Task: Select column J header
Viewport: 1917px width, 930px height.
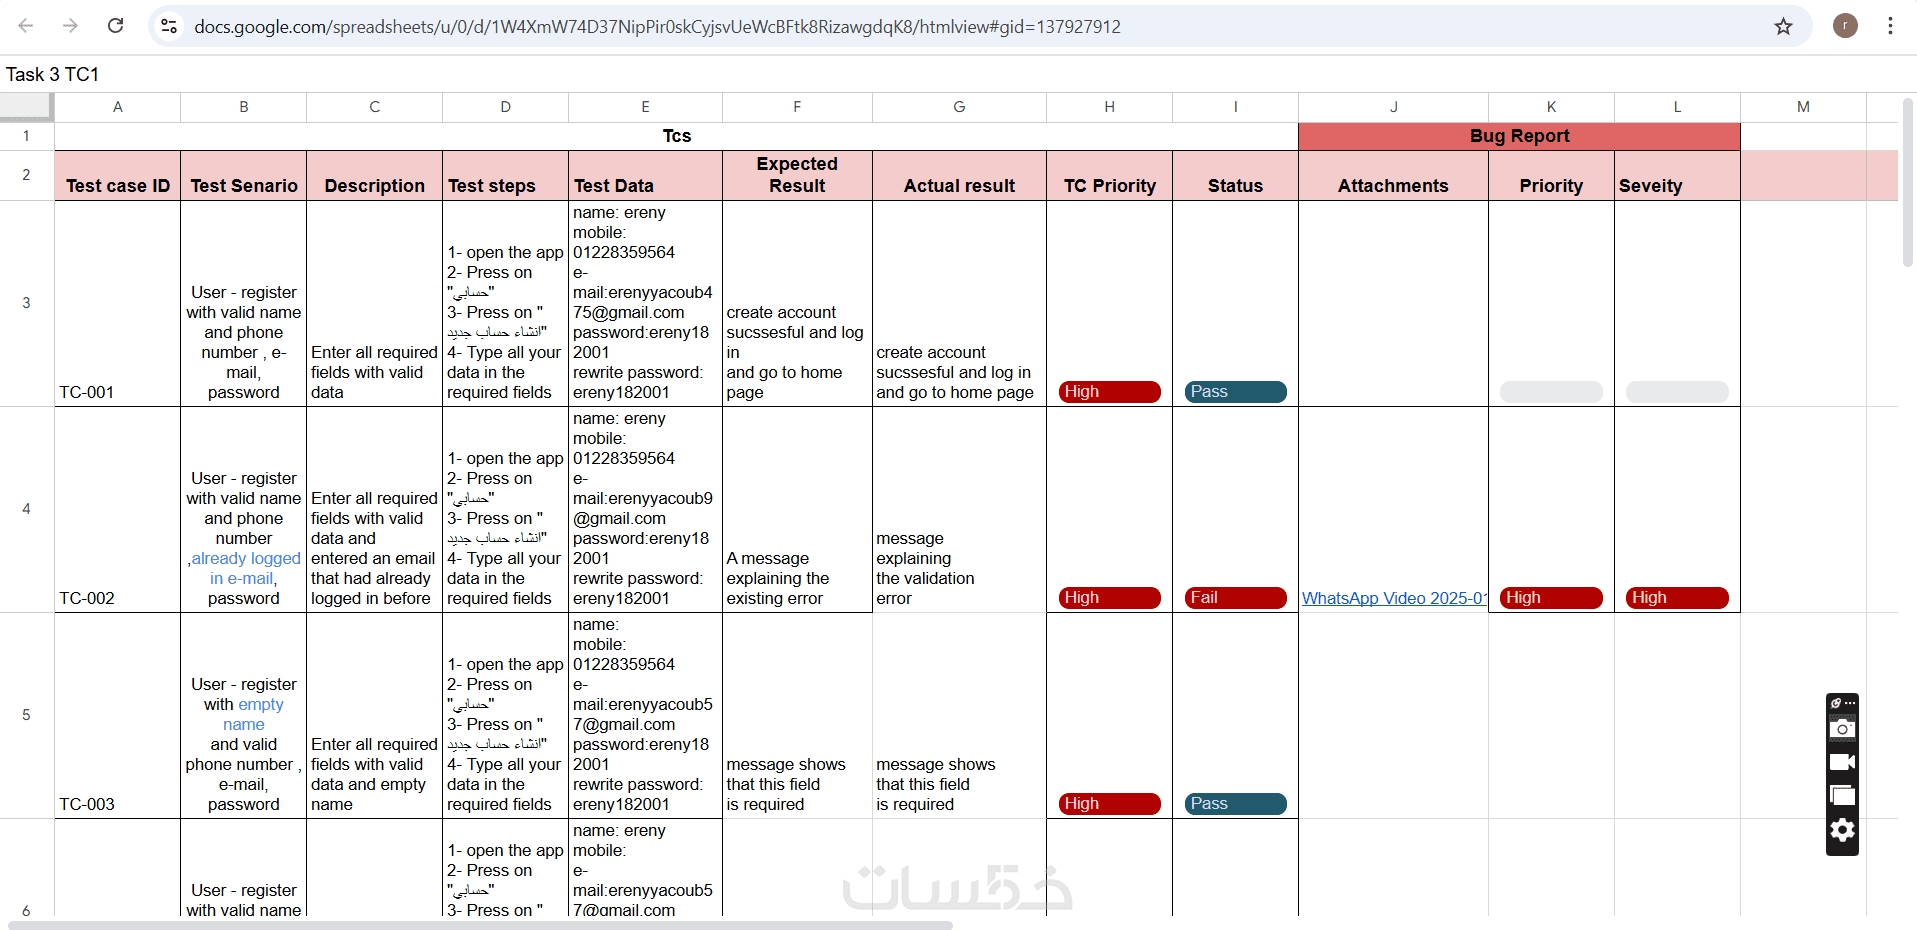Action: pos(1394,107)
